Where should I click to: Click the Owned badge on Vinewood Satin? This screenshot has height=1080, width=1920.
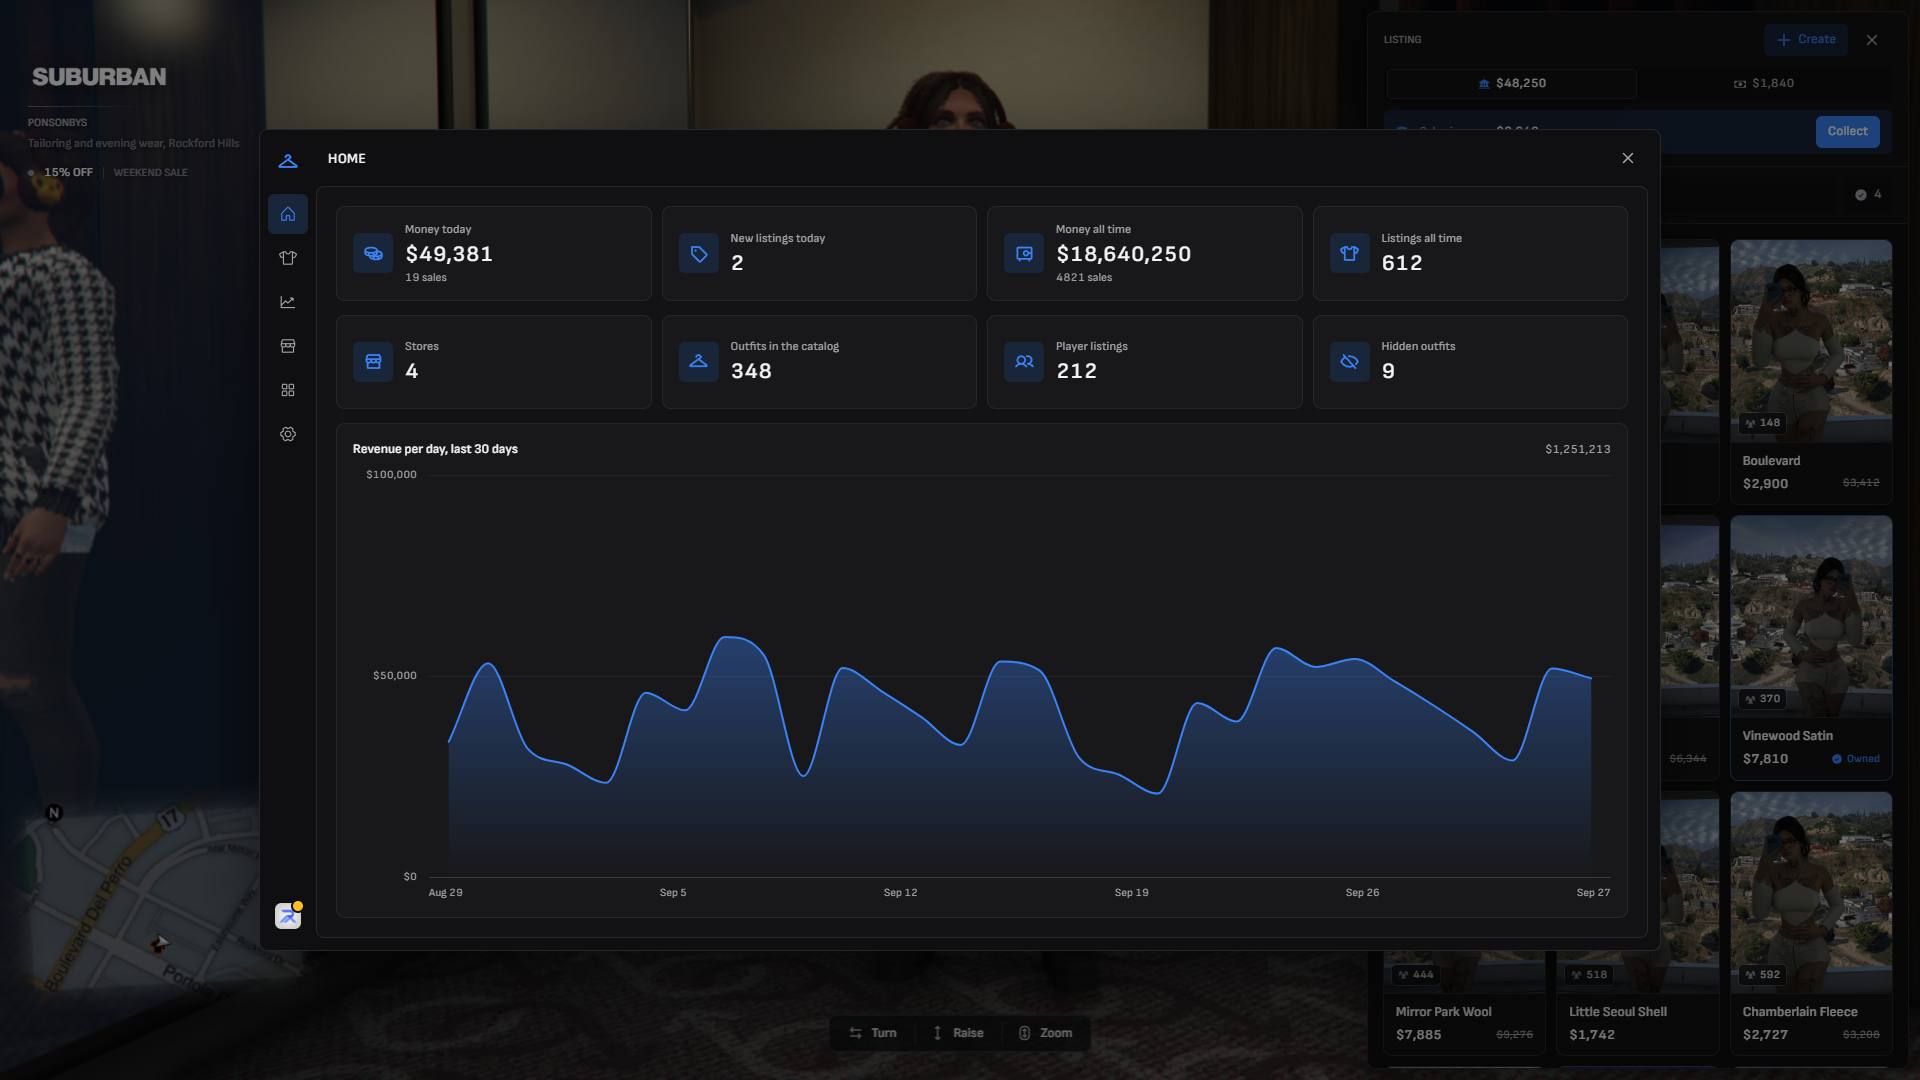click(1856, 759)
